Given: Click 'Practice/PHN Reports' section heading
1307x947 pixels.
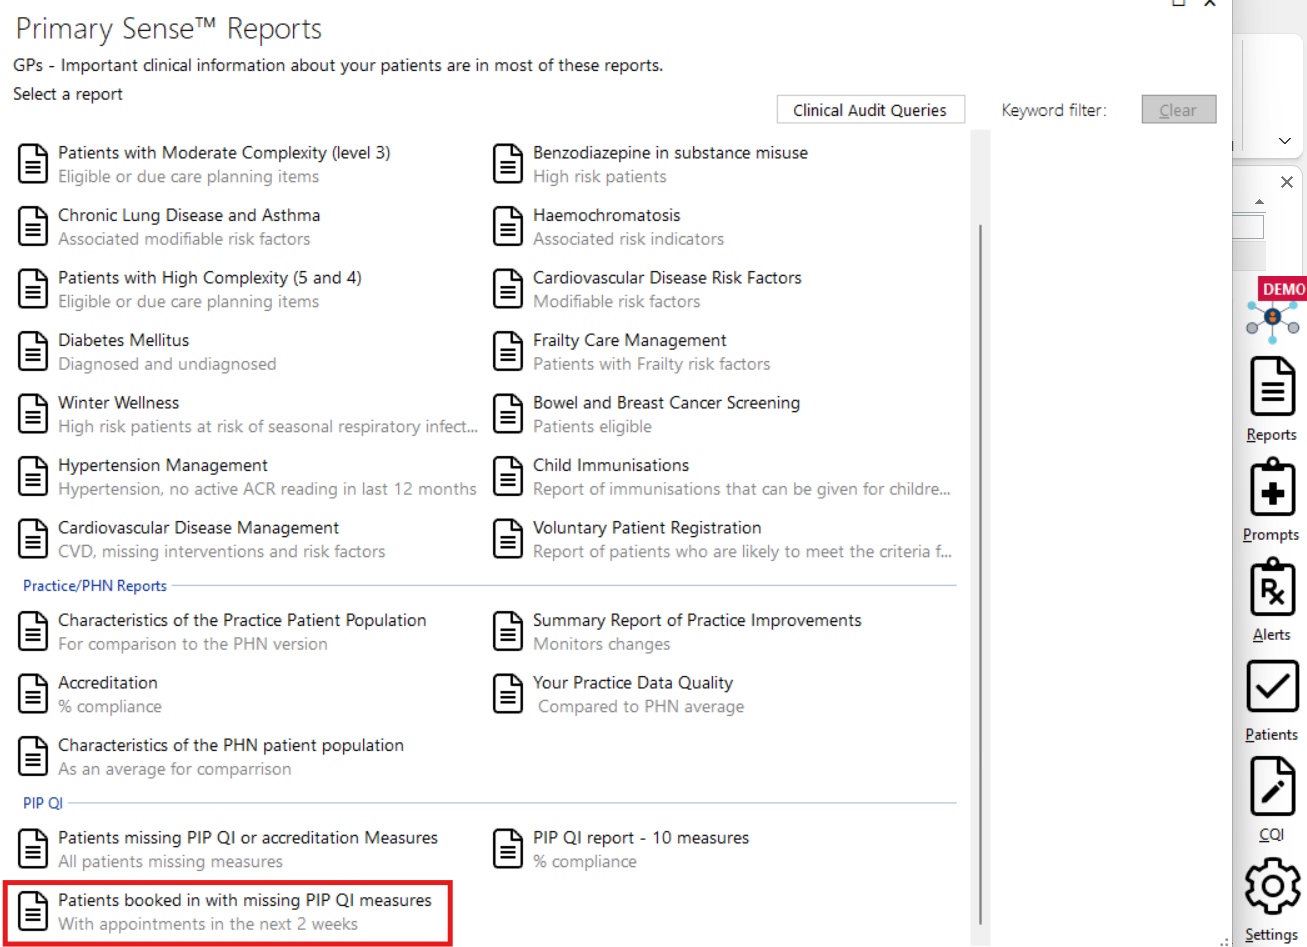Looking at the screenshot, I should pos(95,586).
